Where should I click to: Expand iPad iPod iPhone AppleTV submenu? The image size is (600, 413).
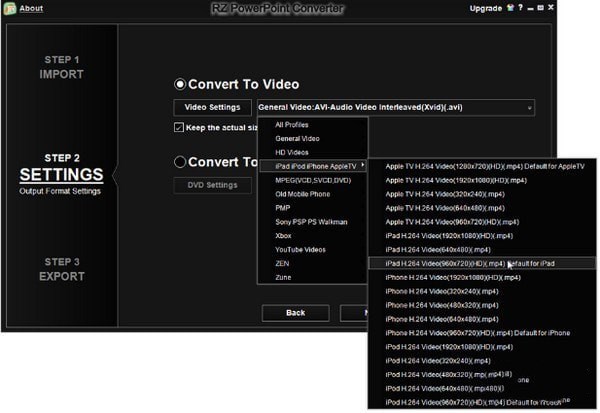(x=313, y=166)
